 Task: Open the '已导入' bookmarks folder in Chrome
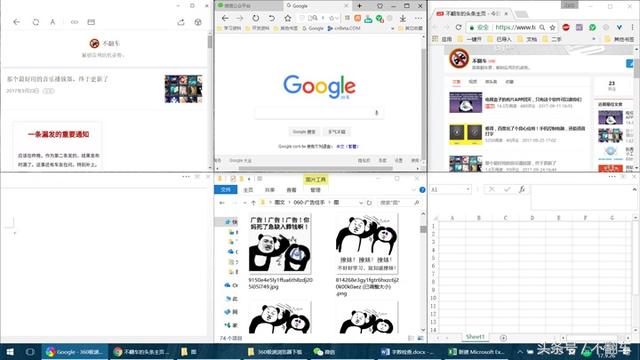pyautogui.click(x=501, y=39)
